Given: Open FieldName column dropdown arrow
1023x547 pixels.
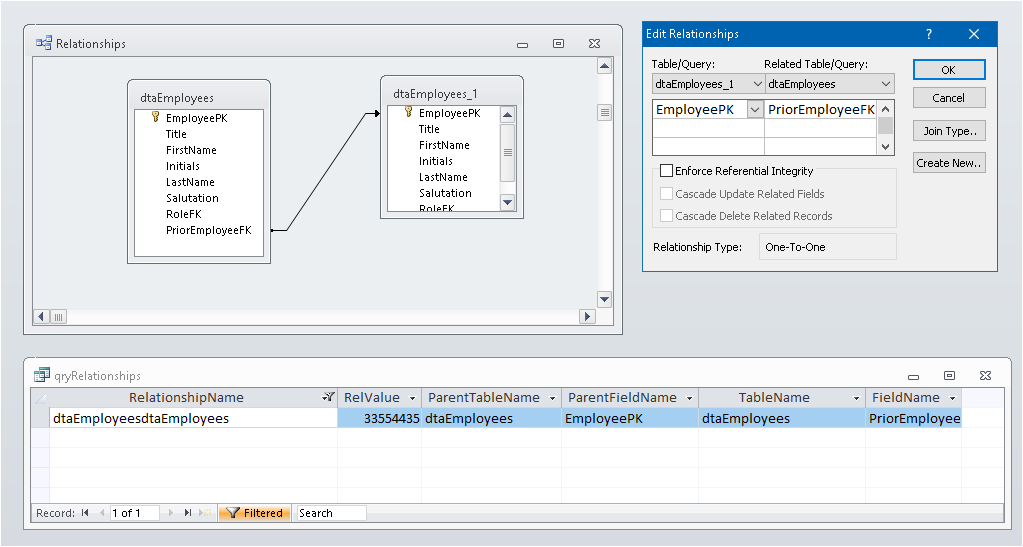Looking at the screenshot, I should tap(953, 398).
